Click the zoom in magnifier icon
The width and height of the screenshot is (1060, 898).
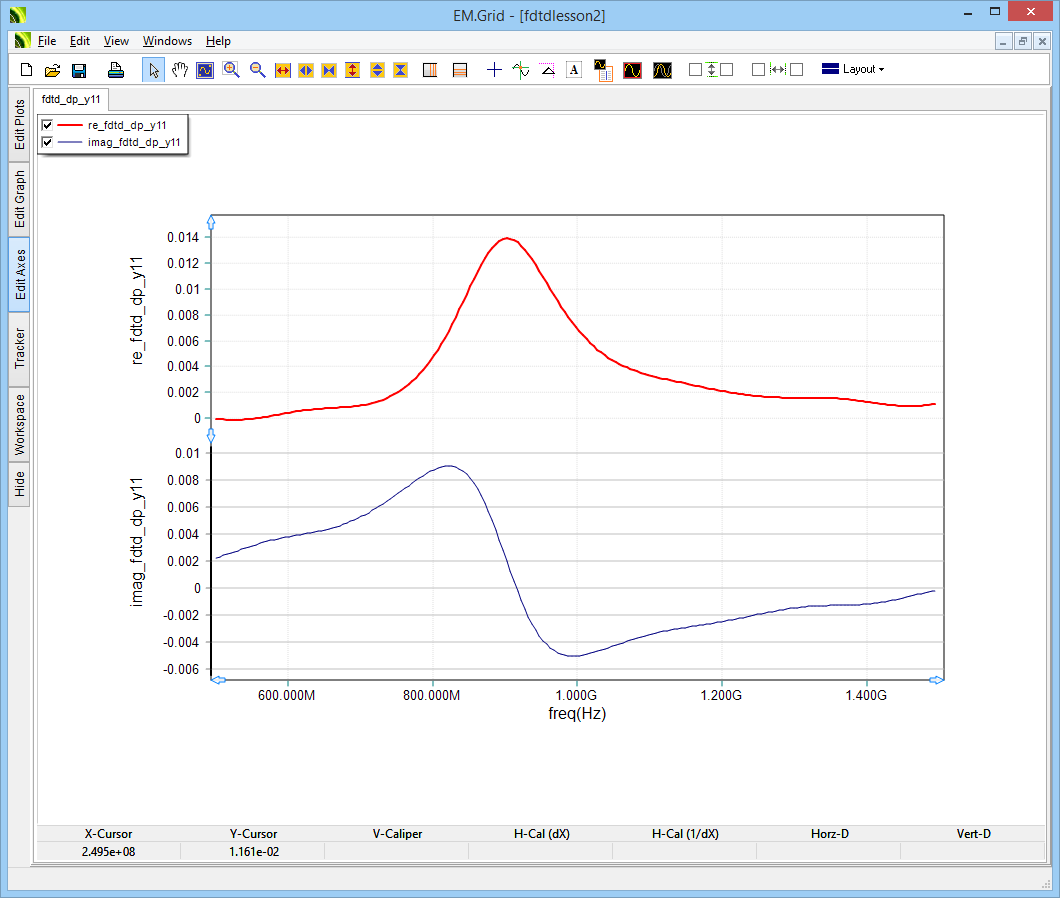pos(231,70)
